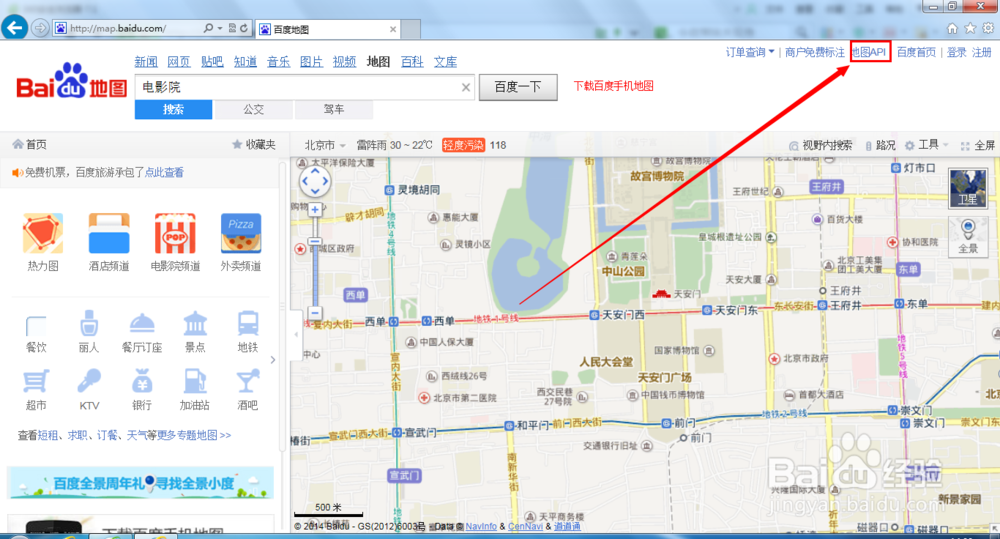Open the 工具 tools dropdown

927,145
